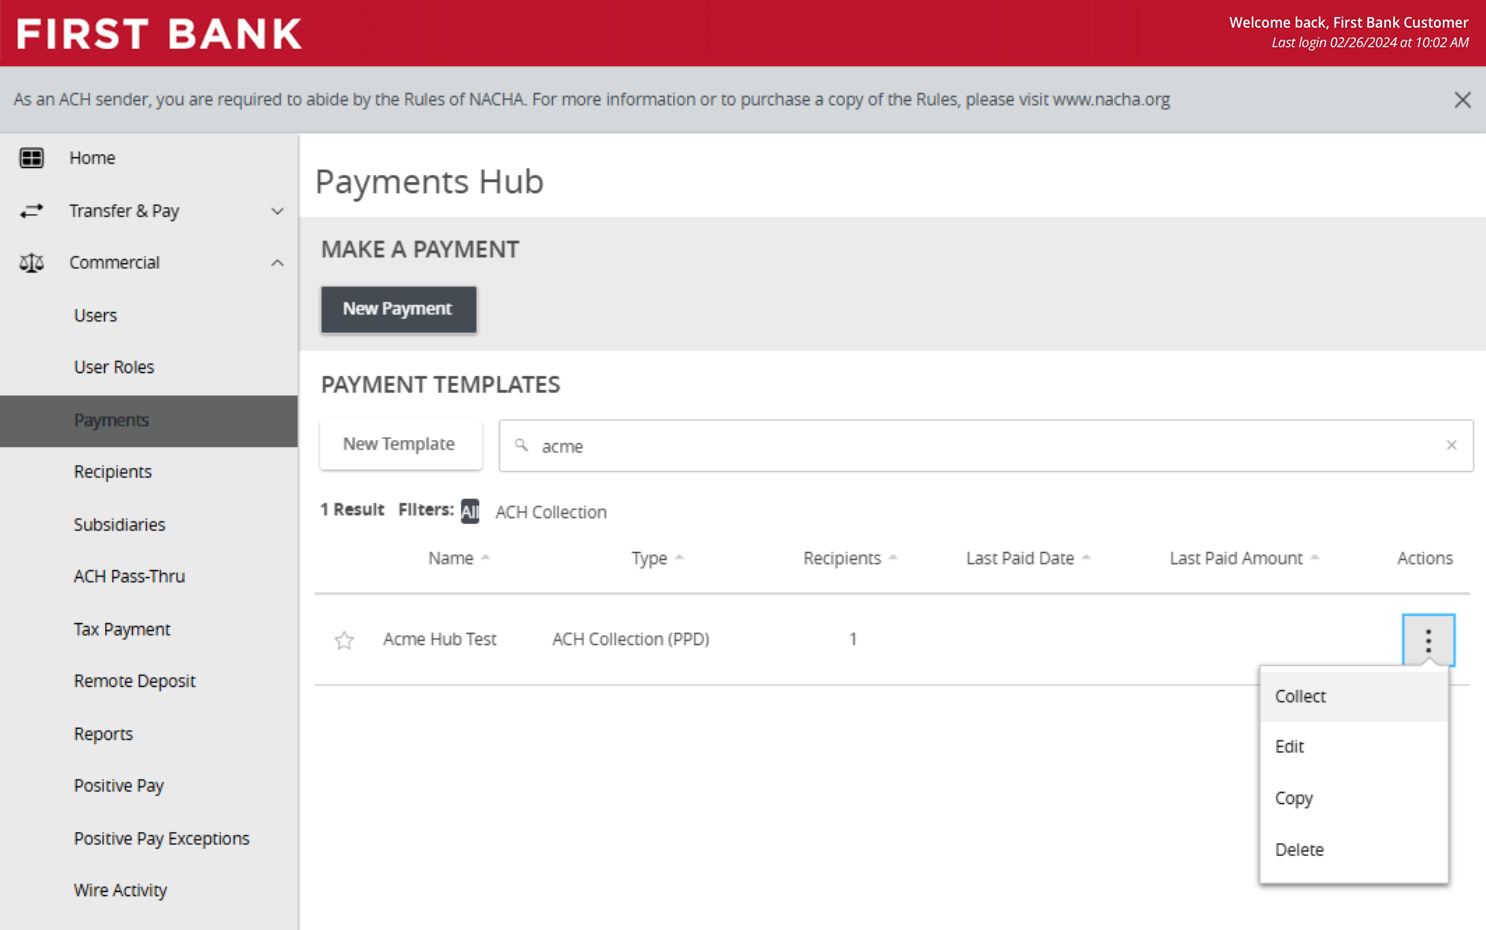The height and width of the screenshot is (930, 1486).
Task: Click the ACH Collection (PPD) type cell
Action: (x=631, y=639)
